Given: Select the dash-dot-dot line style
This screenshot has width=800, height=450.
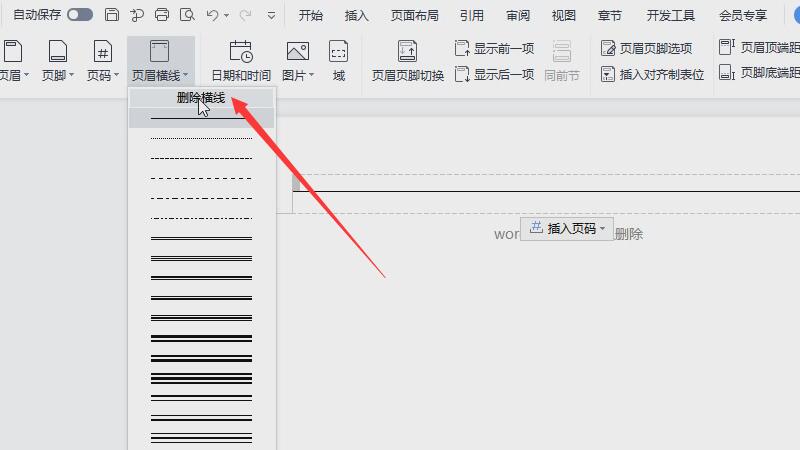Looking at the screenshot, I should (x=202, y=218).
